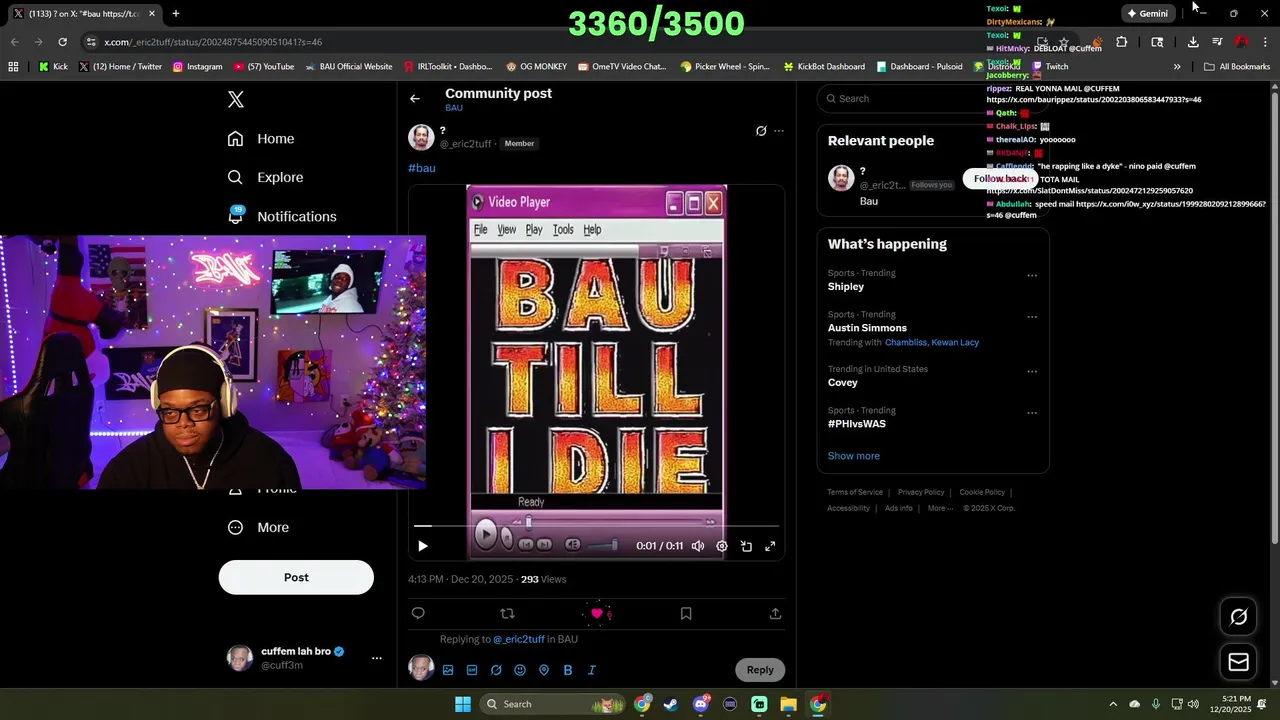Open the three-dot options beside Austin Simmons trend
The height and width of the screenshot is (720, 1280).
tap(1032, 316)
